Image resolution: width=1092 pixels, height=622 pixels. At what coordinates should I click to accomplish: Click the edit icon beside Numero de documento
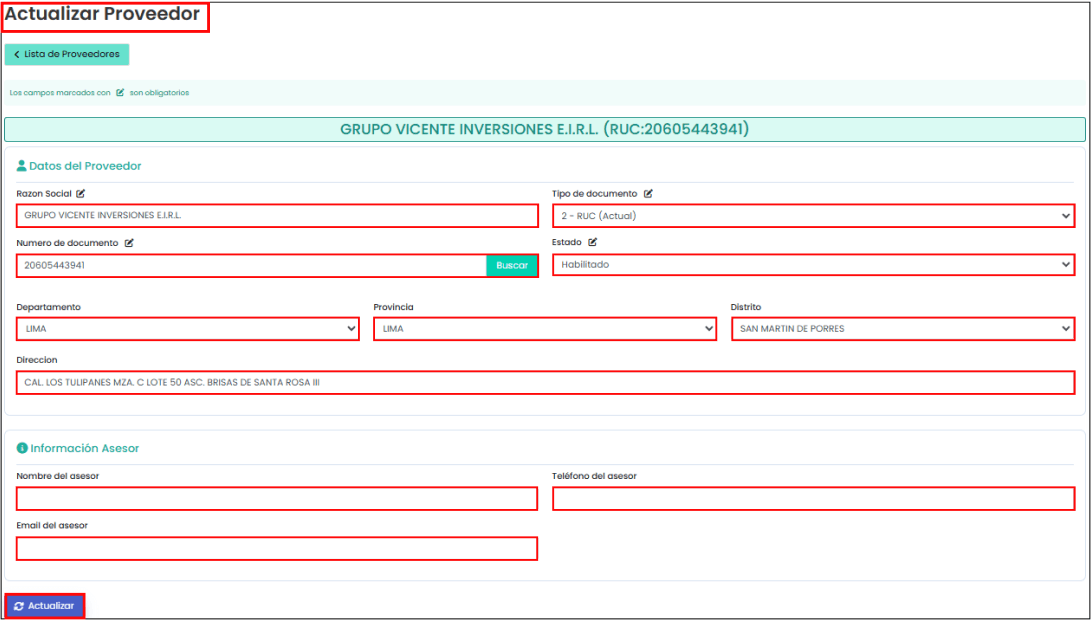tap(129, 243)
